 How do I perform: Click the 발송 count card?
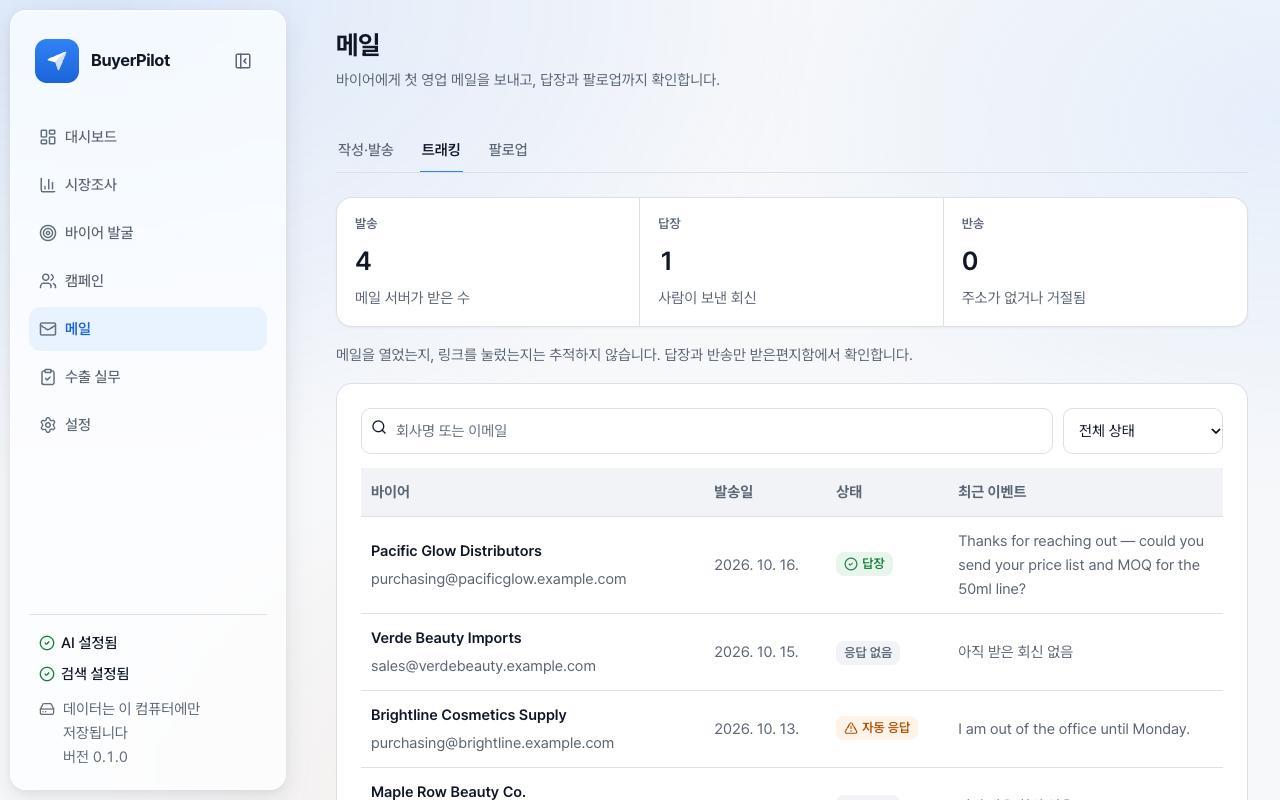coord(488,262)
